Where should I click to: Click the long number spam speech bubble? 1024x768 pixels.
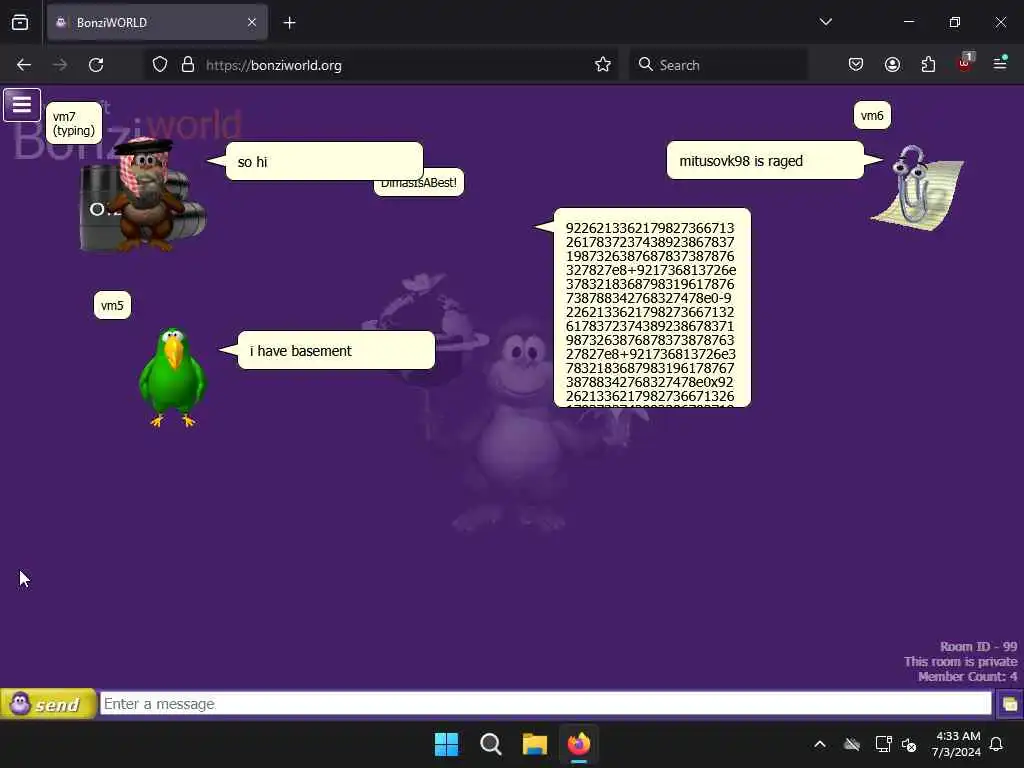point(652,308)
